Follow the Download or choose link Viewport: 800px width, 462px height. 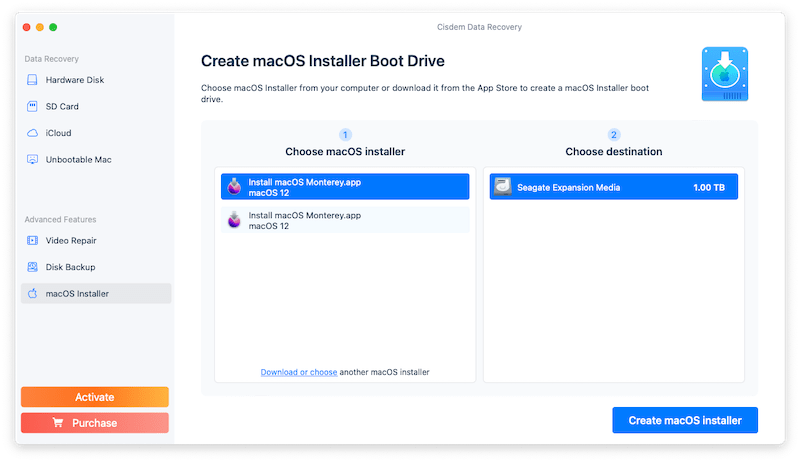tap(298, 372)
